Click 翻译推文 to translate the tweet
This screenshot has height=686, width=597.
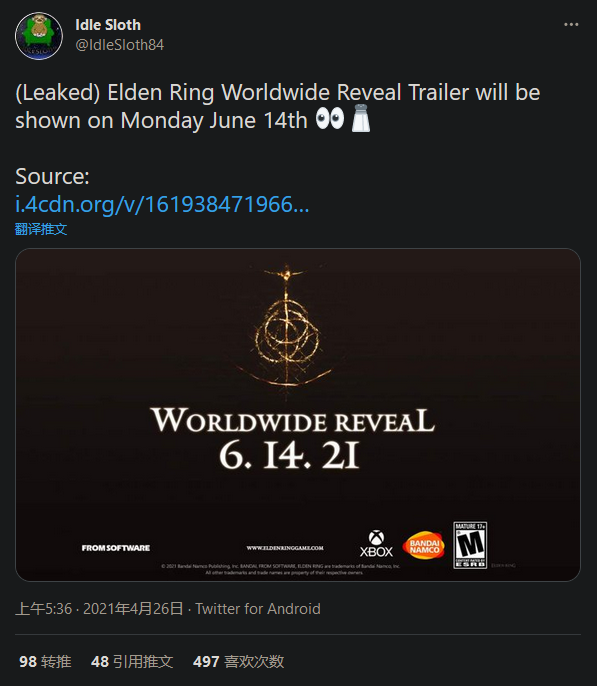pos(41,229)
